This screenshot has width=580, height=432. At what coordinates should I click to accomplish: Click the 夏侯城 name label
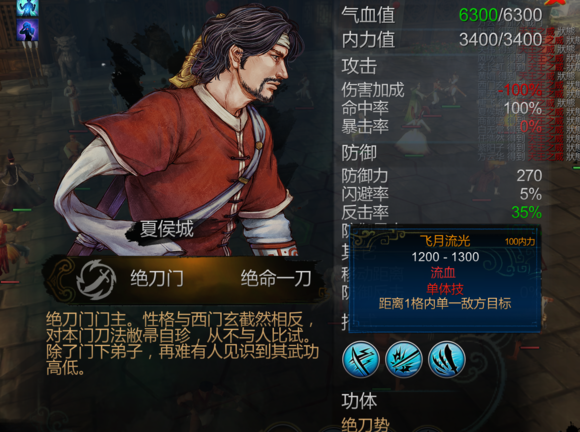click(x=166, y=230)
